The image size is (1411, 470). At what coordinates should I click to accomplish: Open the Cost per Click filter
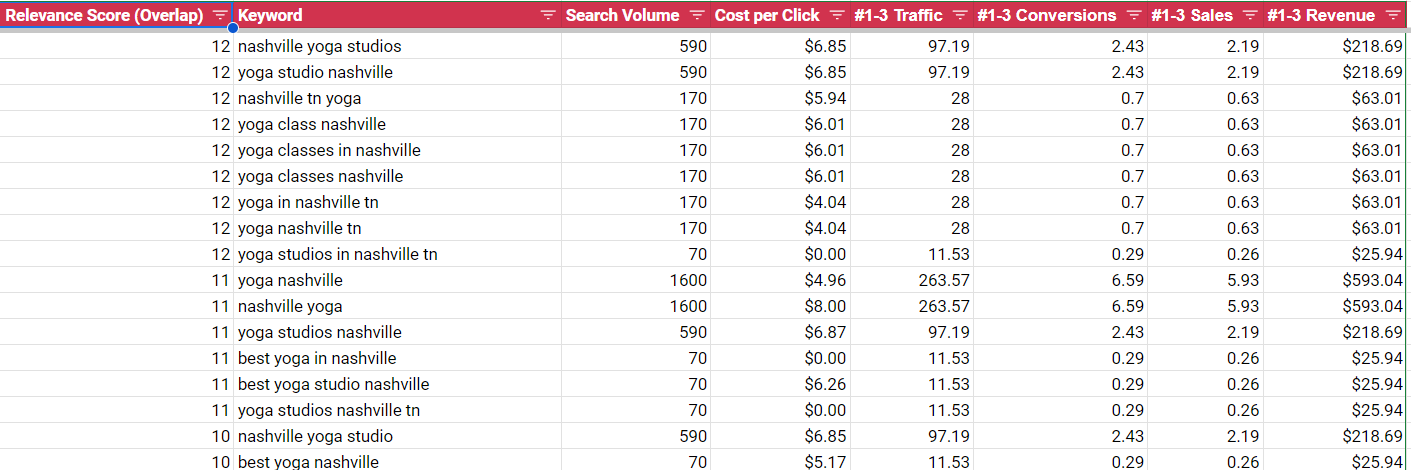(x=837, y=16)
